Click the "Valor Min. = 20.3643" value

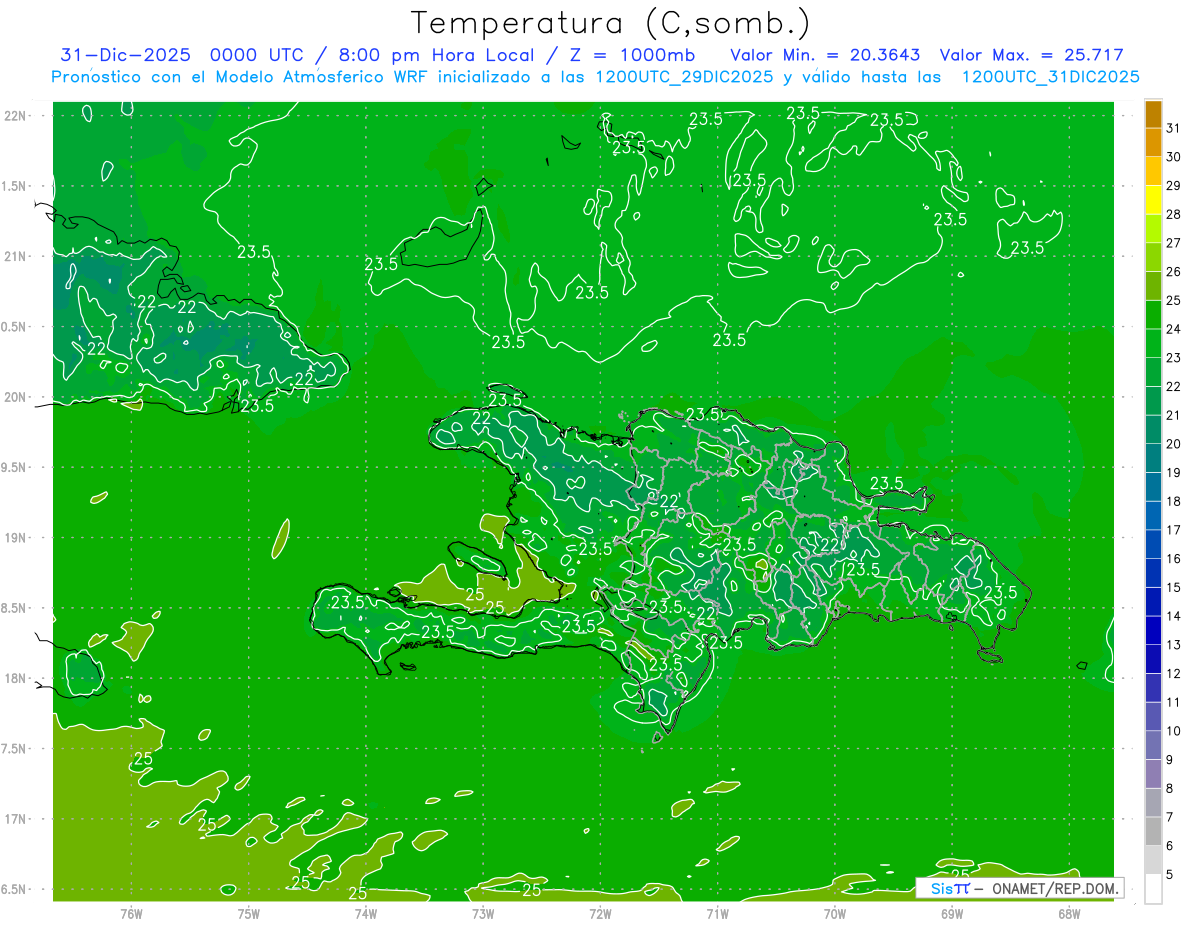coord(825,55)
